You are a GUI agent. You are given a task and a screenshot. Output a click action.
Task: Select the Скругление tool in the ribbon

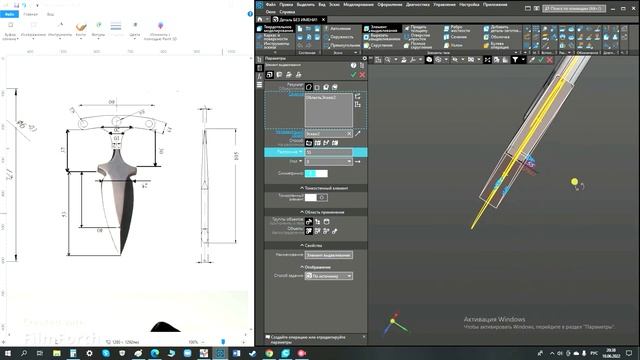pyautogui.click(x=378, y=45)
